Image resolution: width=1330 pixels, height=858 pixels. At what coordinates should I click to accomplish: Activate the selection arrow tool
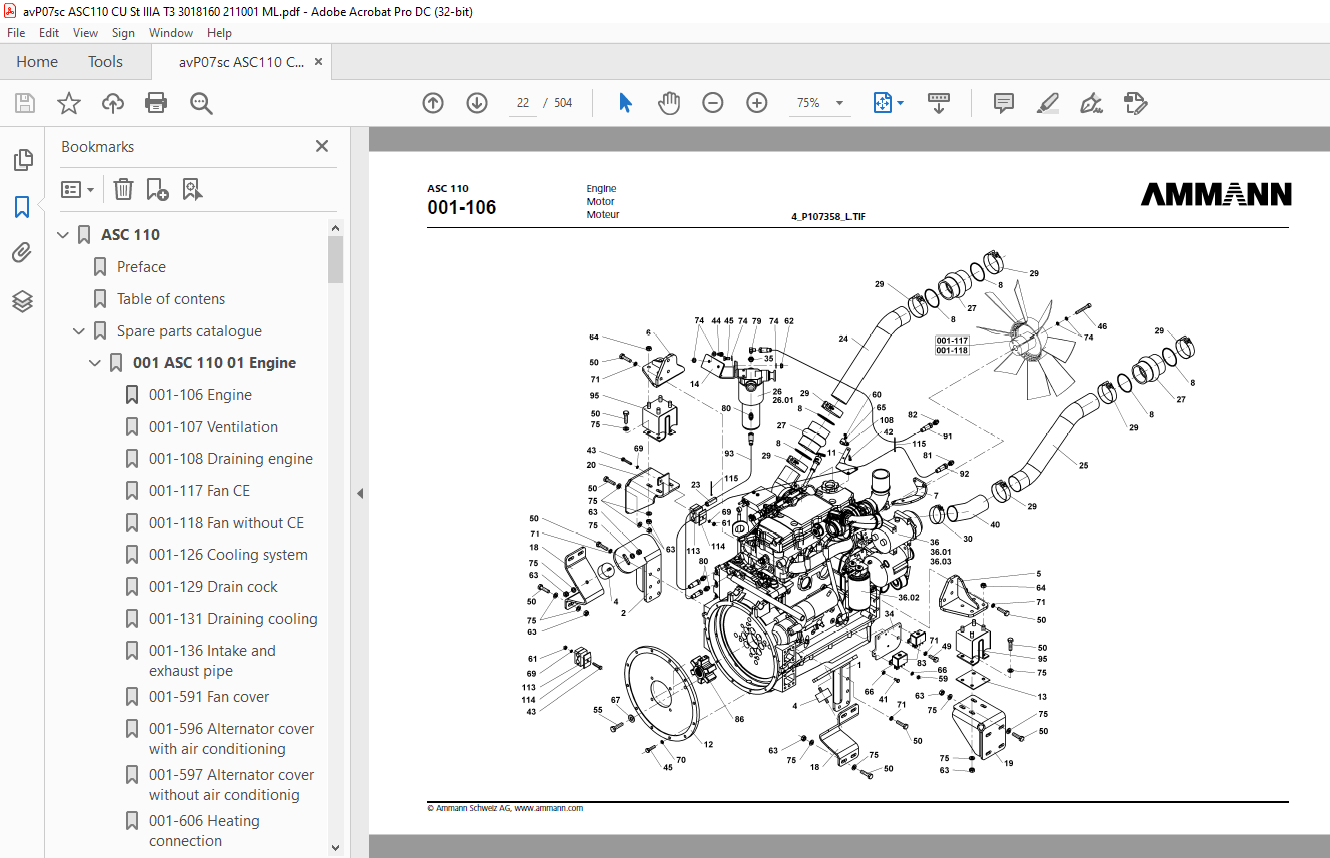point(626,103)
